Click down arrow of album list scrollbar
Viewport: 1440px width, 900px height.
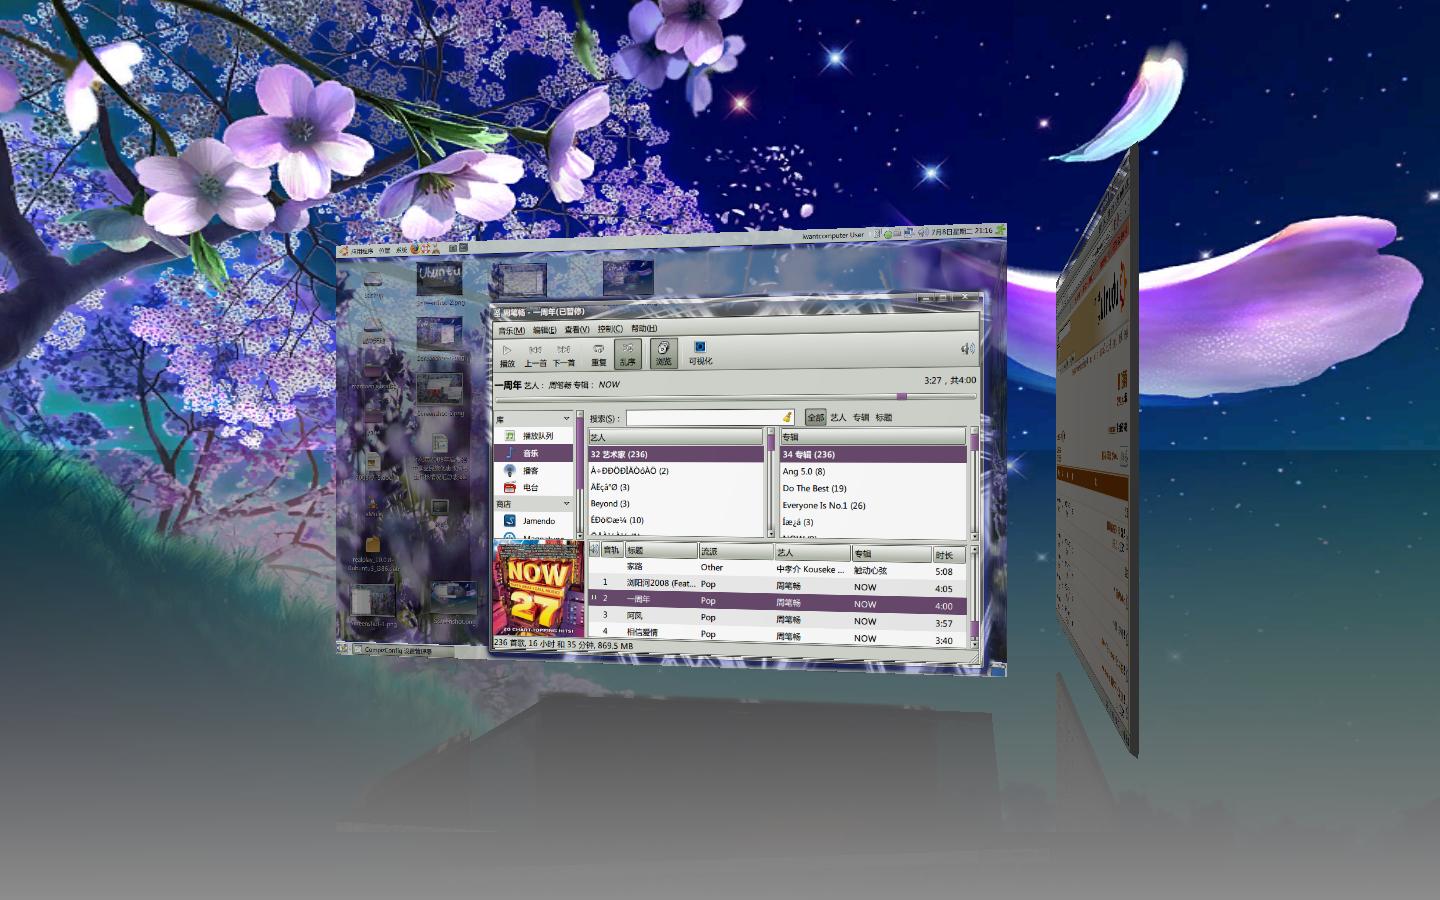(x=973, y=535)
